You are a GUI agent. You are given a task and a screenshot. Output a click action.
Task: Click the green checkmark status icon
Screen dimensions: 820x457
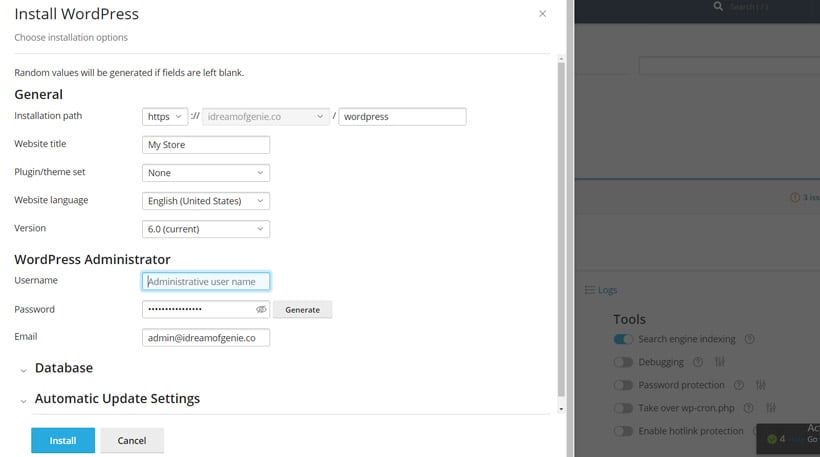pyautogui.click(x=772, y=439)
